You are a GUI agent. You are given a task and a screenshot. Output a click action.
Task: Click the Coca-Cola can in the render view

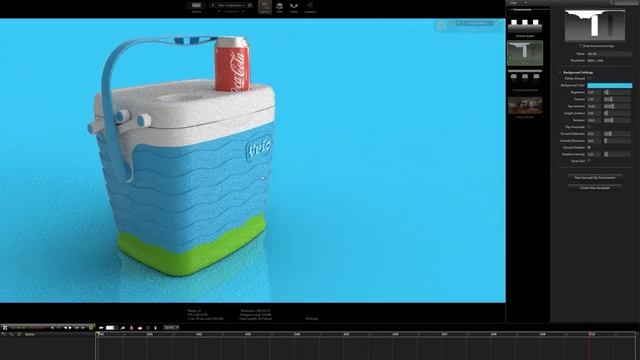point(232,64)
